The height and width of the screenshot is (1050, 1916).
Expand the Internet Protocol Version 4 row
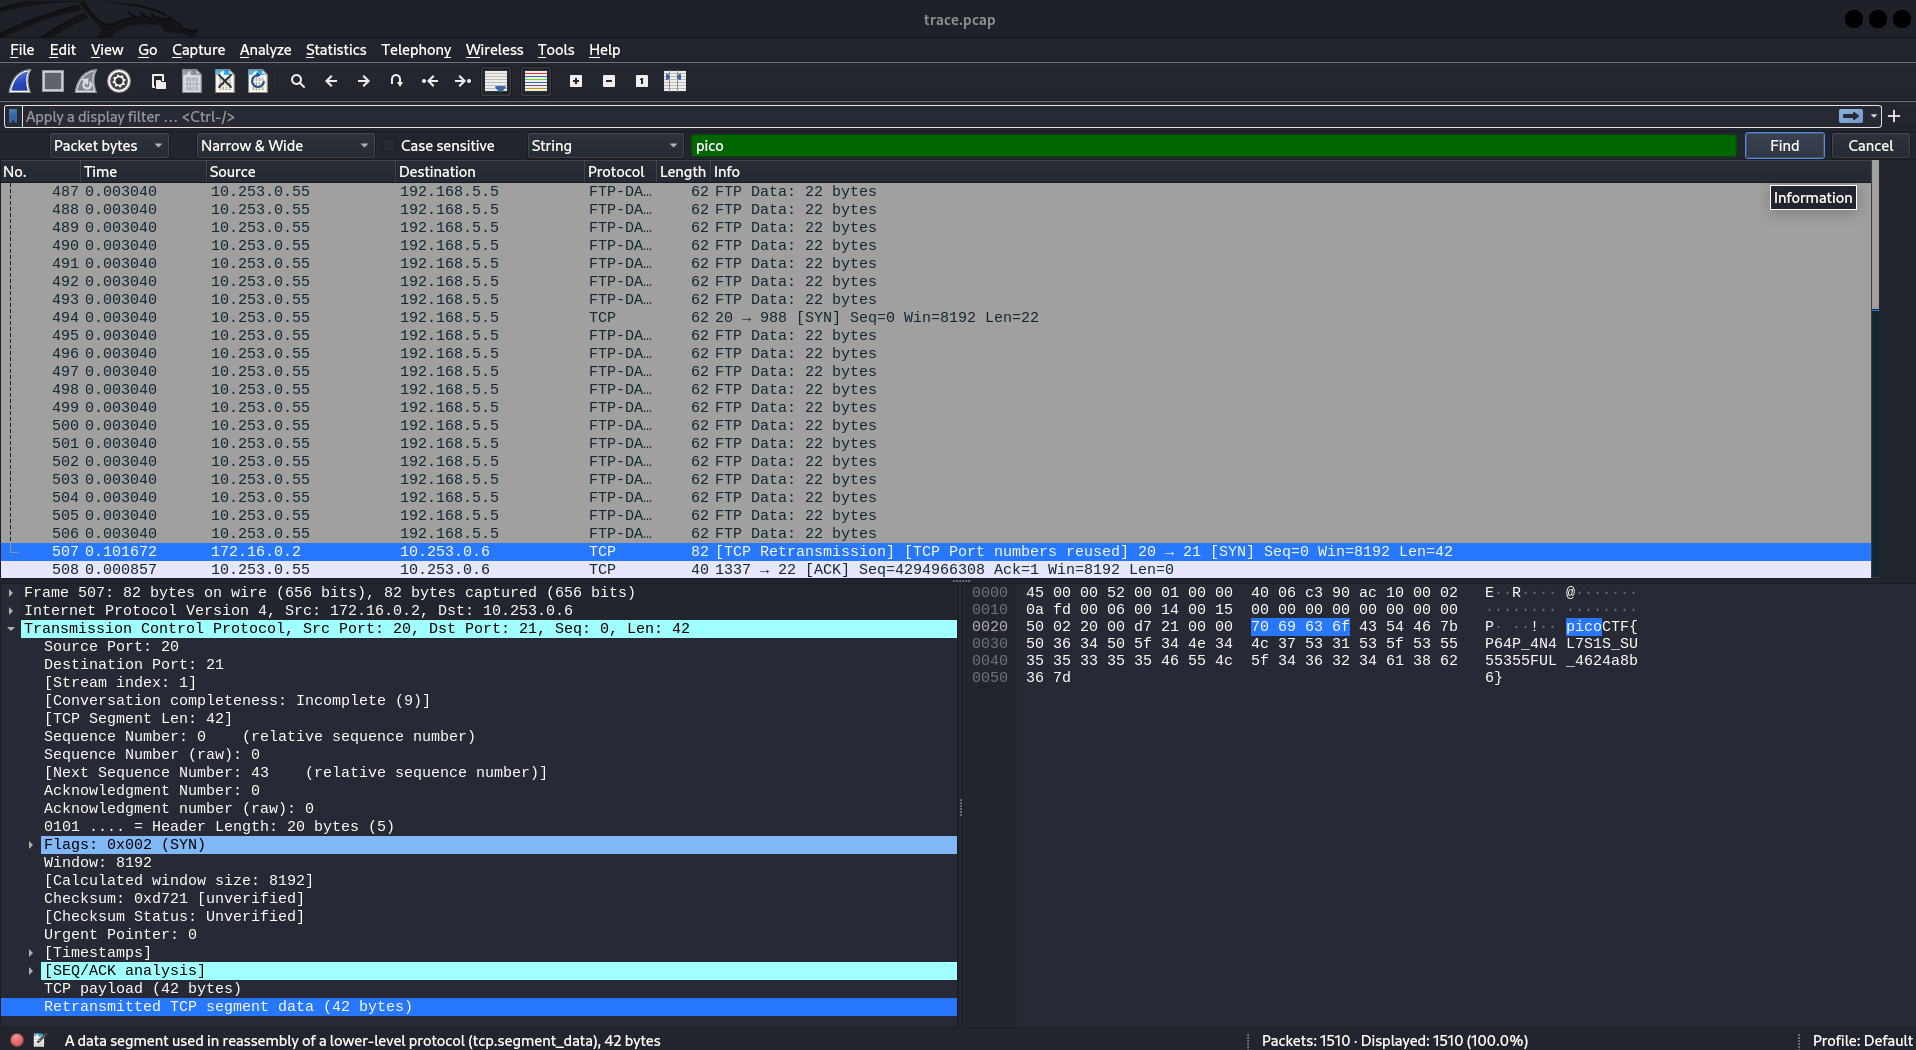(11, 611)
